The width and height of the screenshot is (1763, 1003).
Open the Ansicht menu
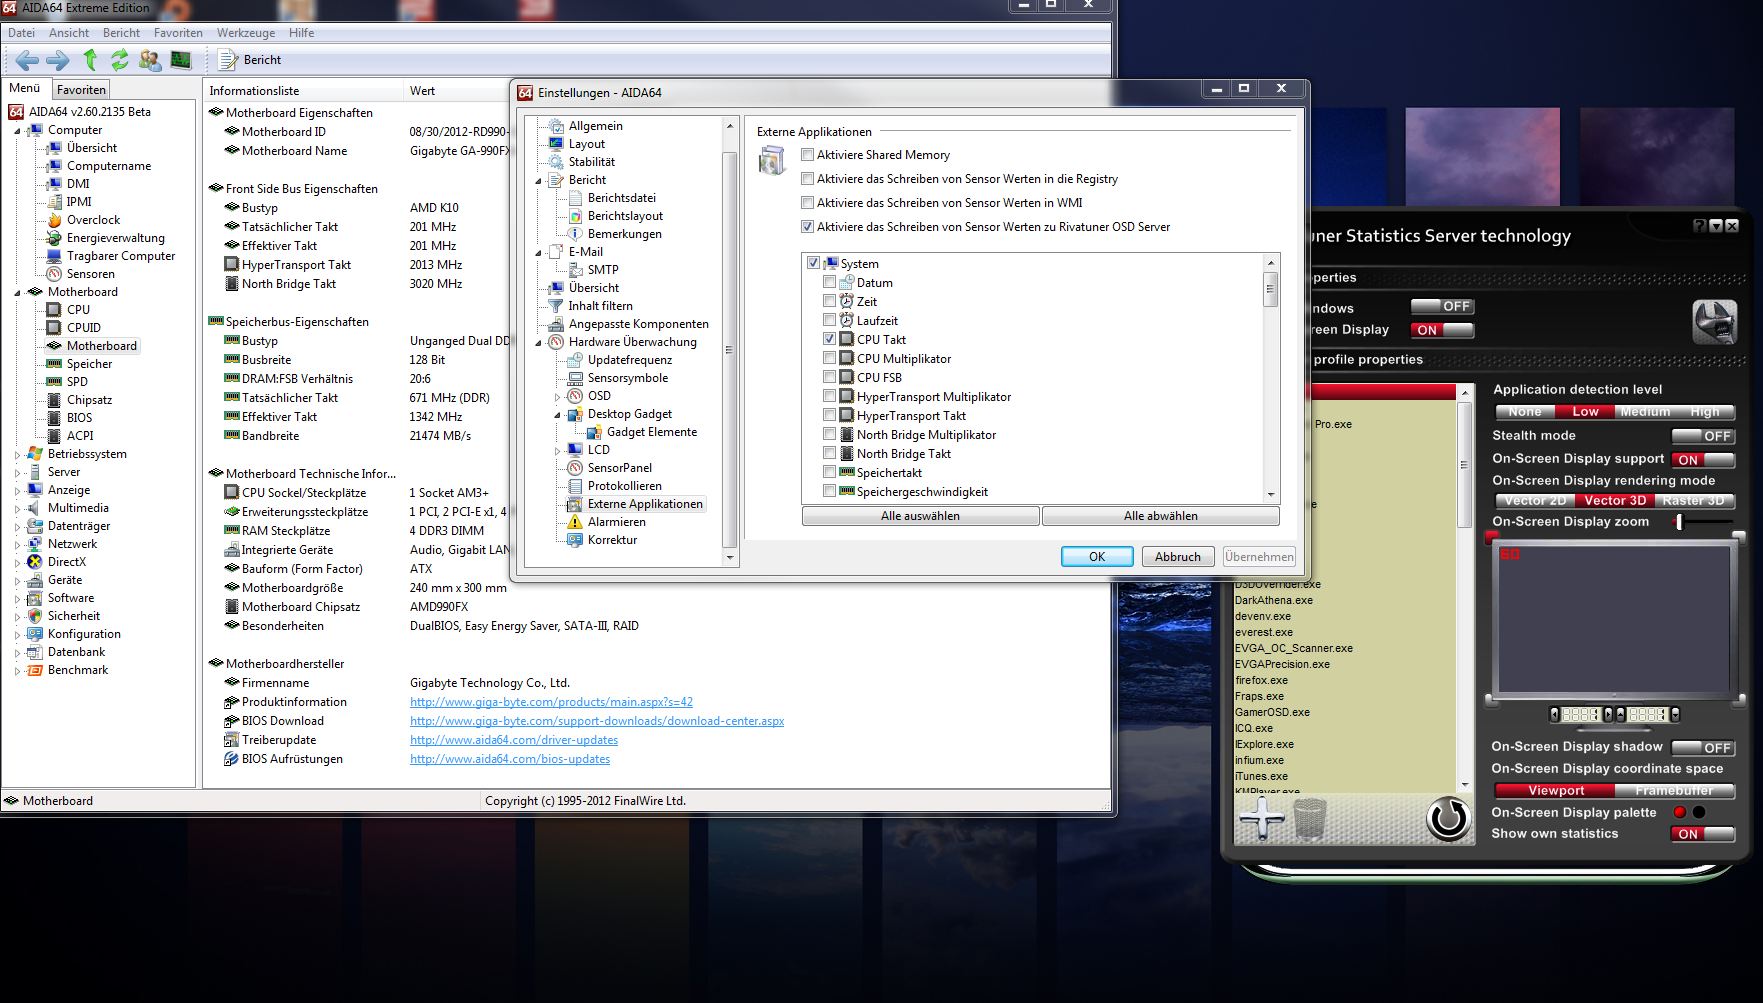point(69,33)
